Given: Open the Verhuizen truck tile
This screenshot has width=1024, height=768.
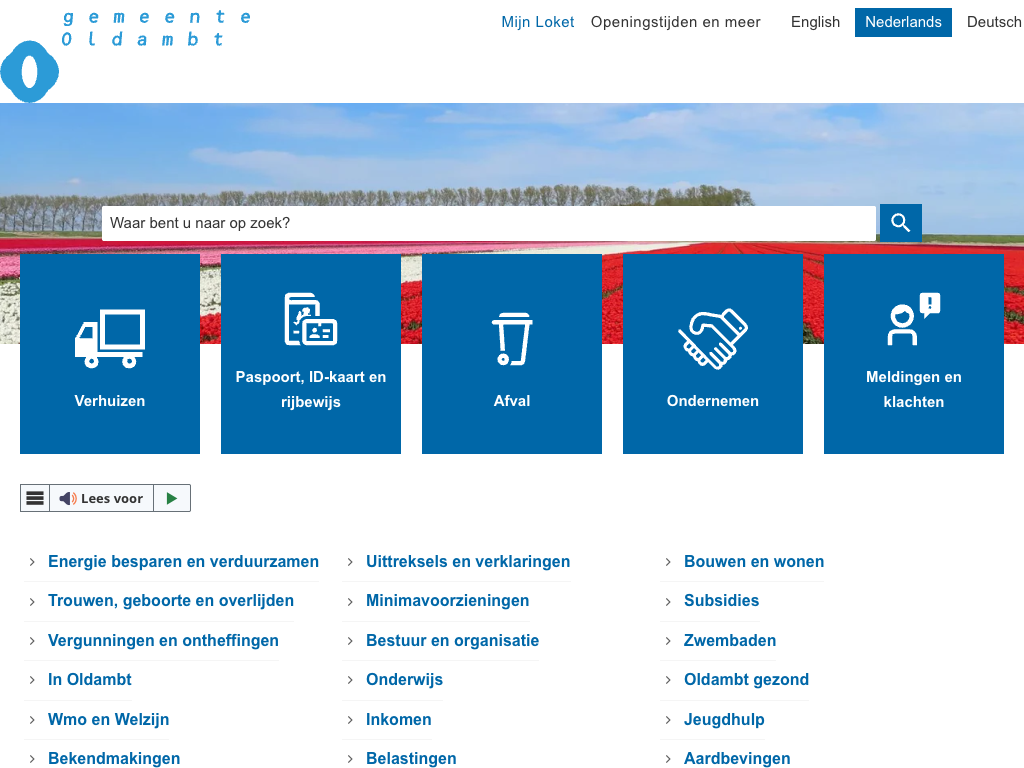Looking at the screenshot, I should [110, 354].
